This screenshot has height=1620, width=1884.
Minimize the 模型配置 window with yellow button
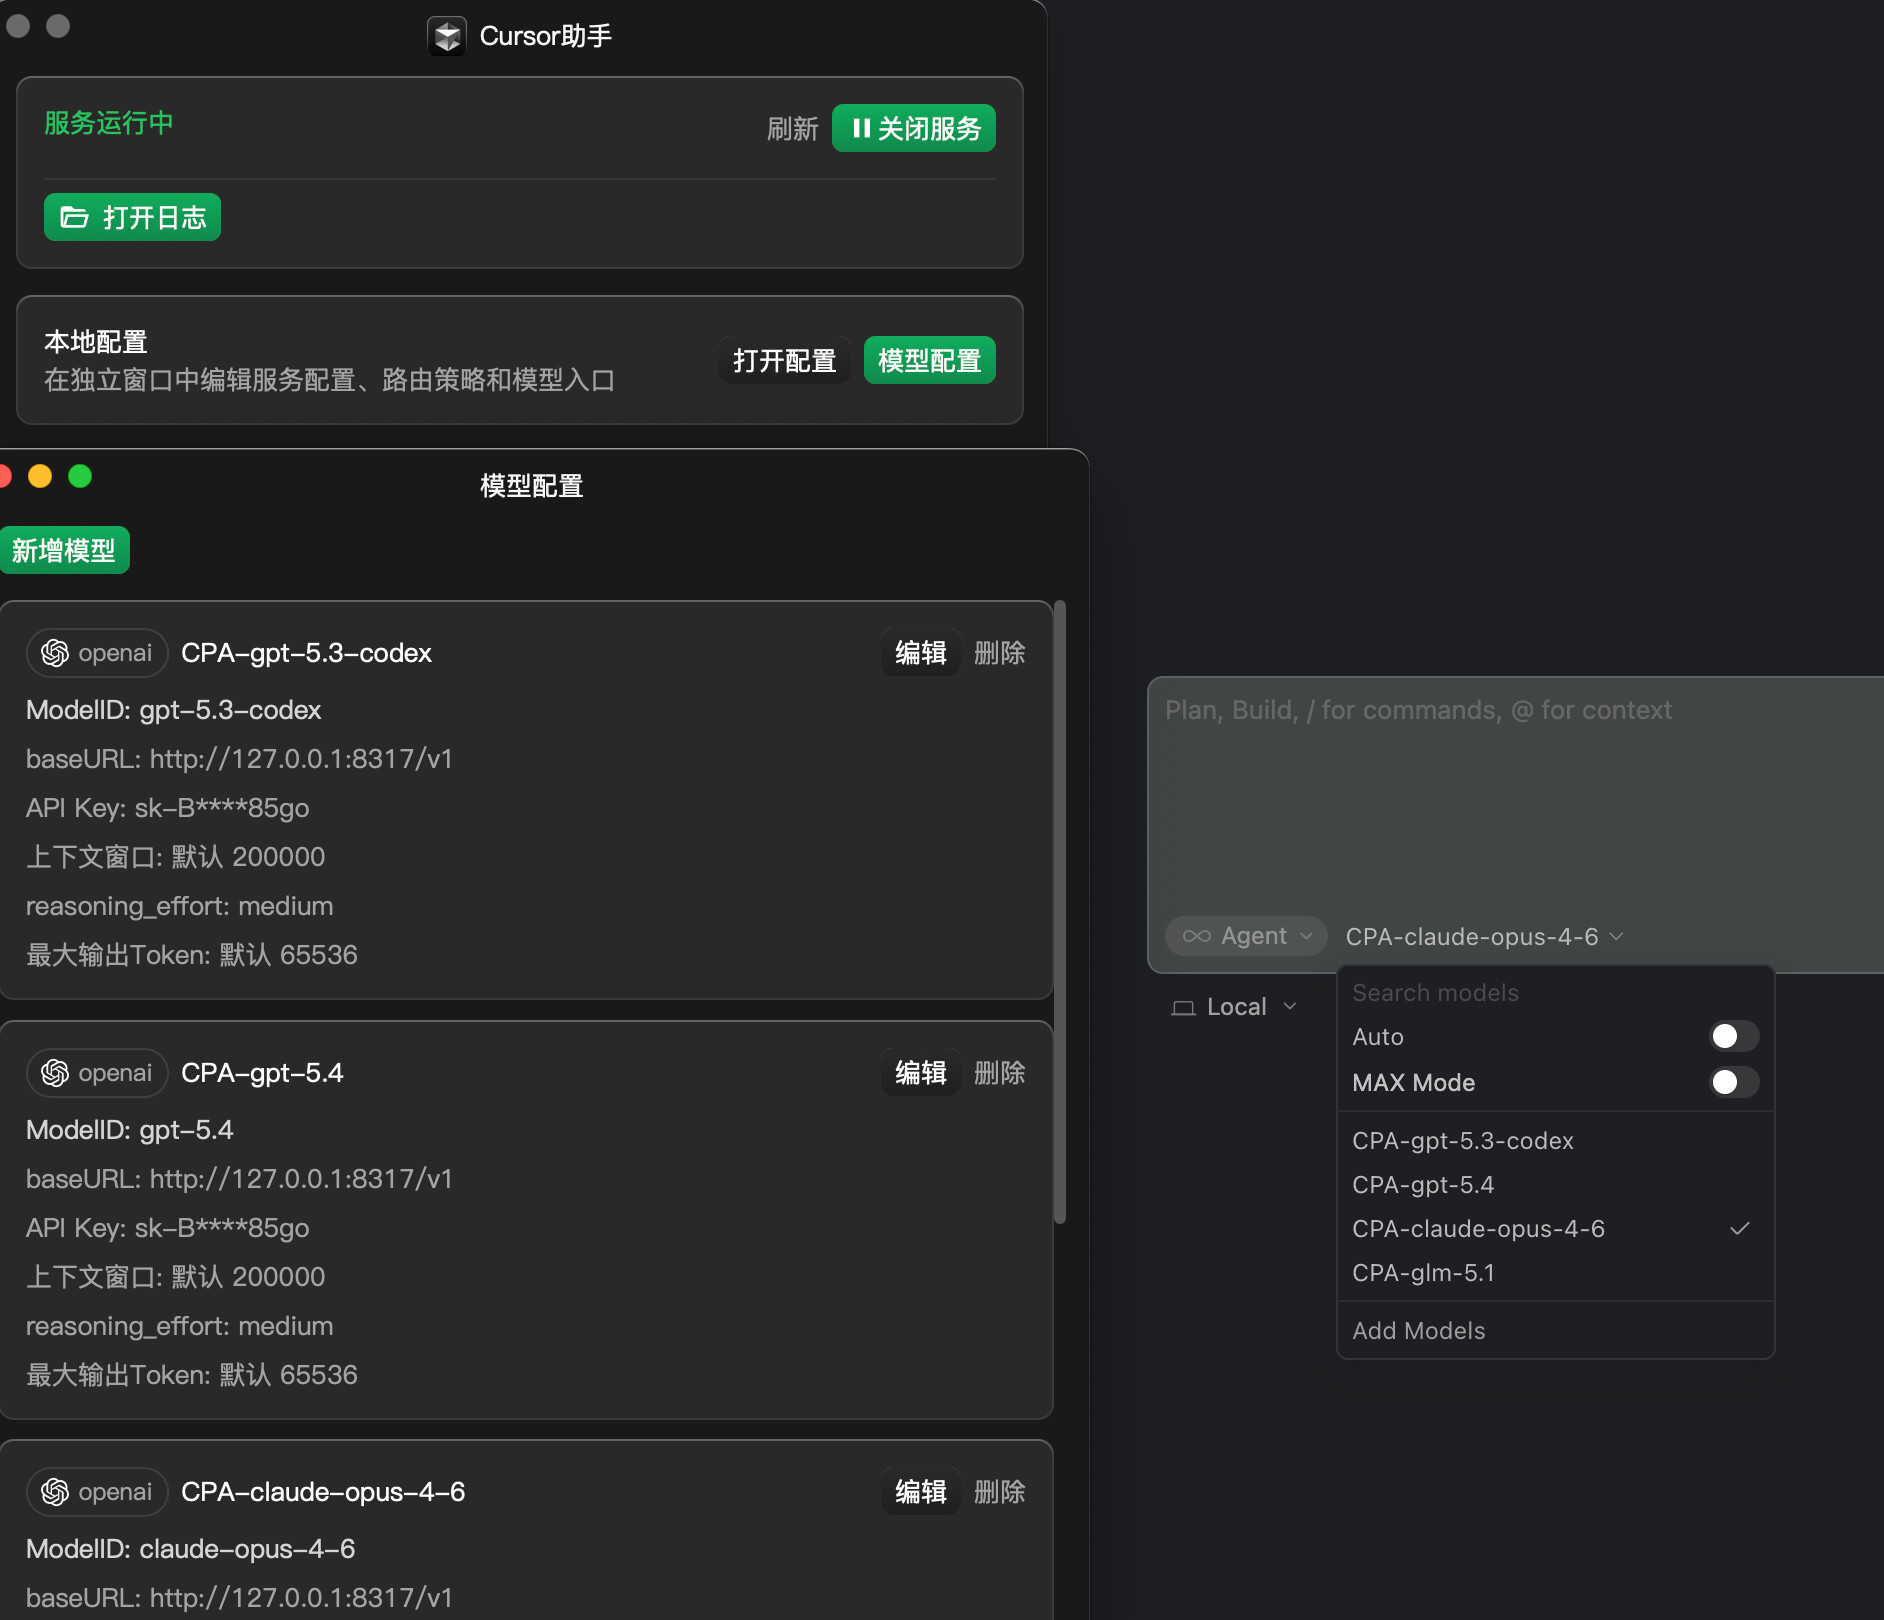point(40,476)
